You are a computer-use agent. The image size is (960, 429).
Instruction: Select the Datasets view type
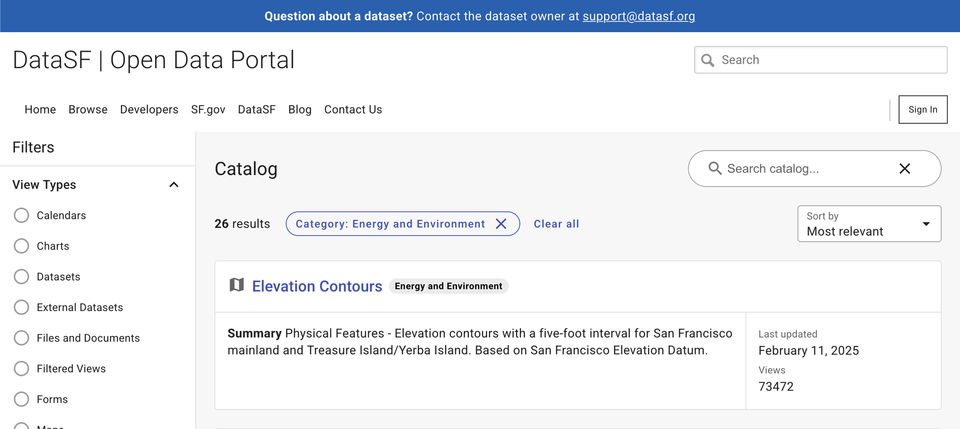pyautogui.click(x=21, y=277)
